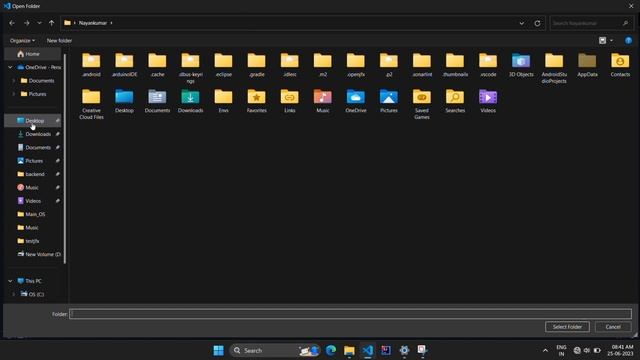Open File Explorer from the taskbar
This screenshot has width=640, height=360.
tap(349, 350)
